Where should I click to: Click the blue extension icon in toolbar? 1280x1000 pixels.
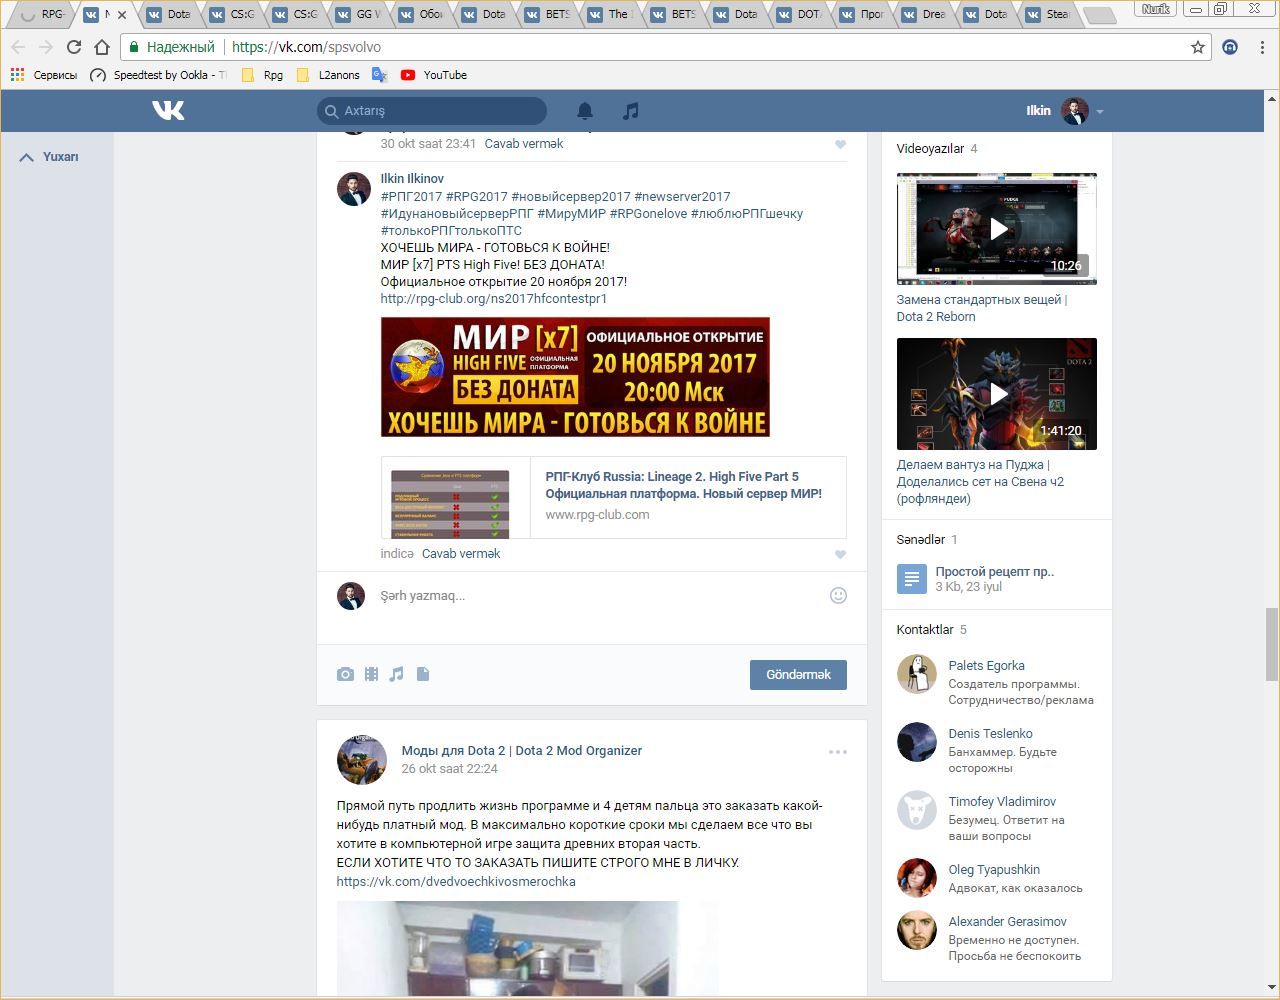[1230, 47]
